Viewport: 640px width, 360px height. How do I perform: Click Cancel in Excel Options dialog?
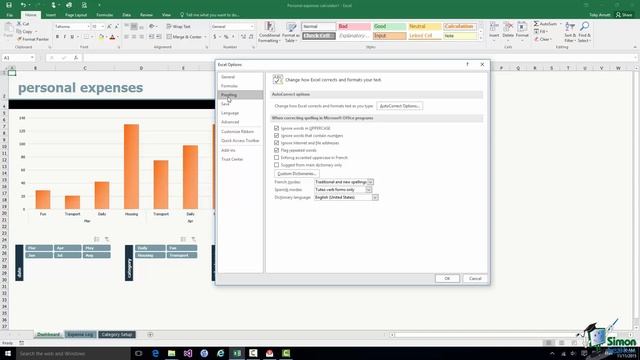tap(475, 278)
